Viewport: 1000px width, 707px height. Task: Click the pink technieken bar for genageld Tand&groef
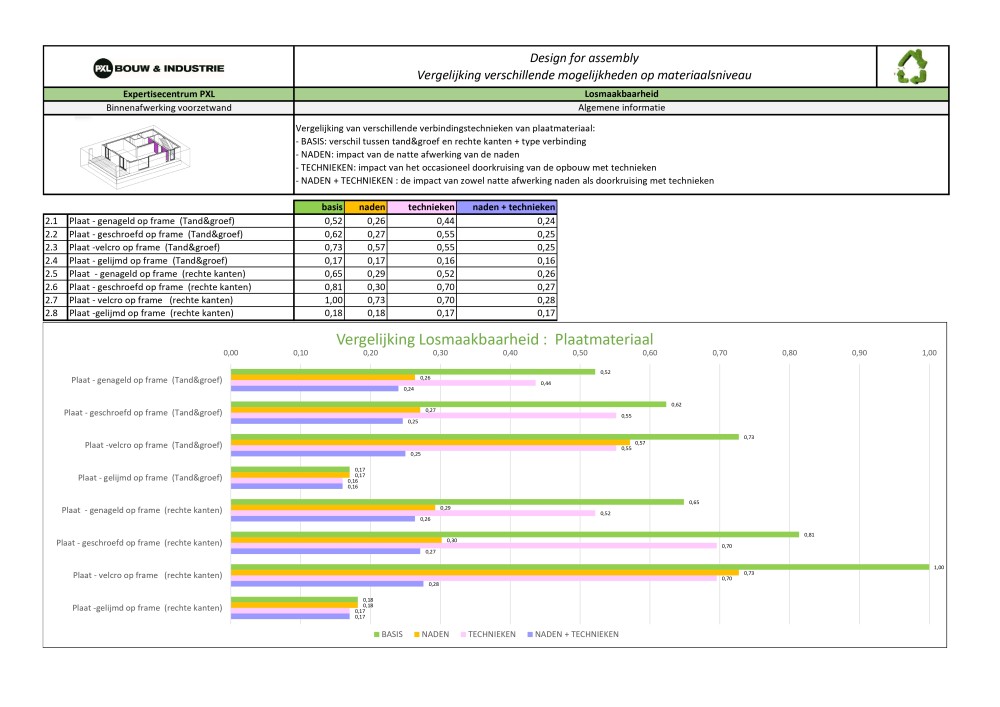383,383
